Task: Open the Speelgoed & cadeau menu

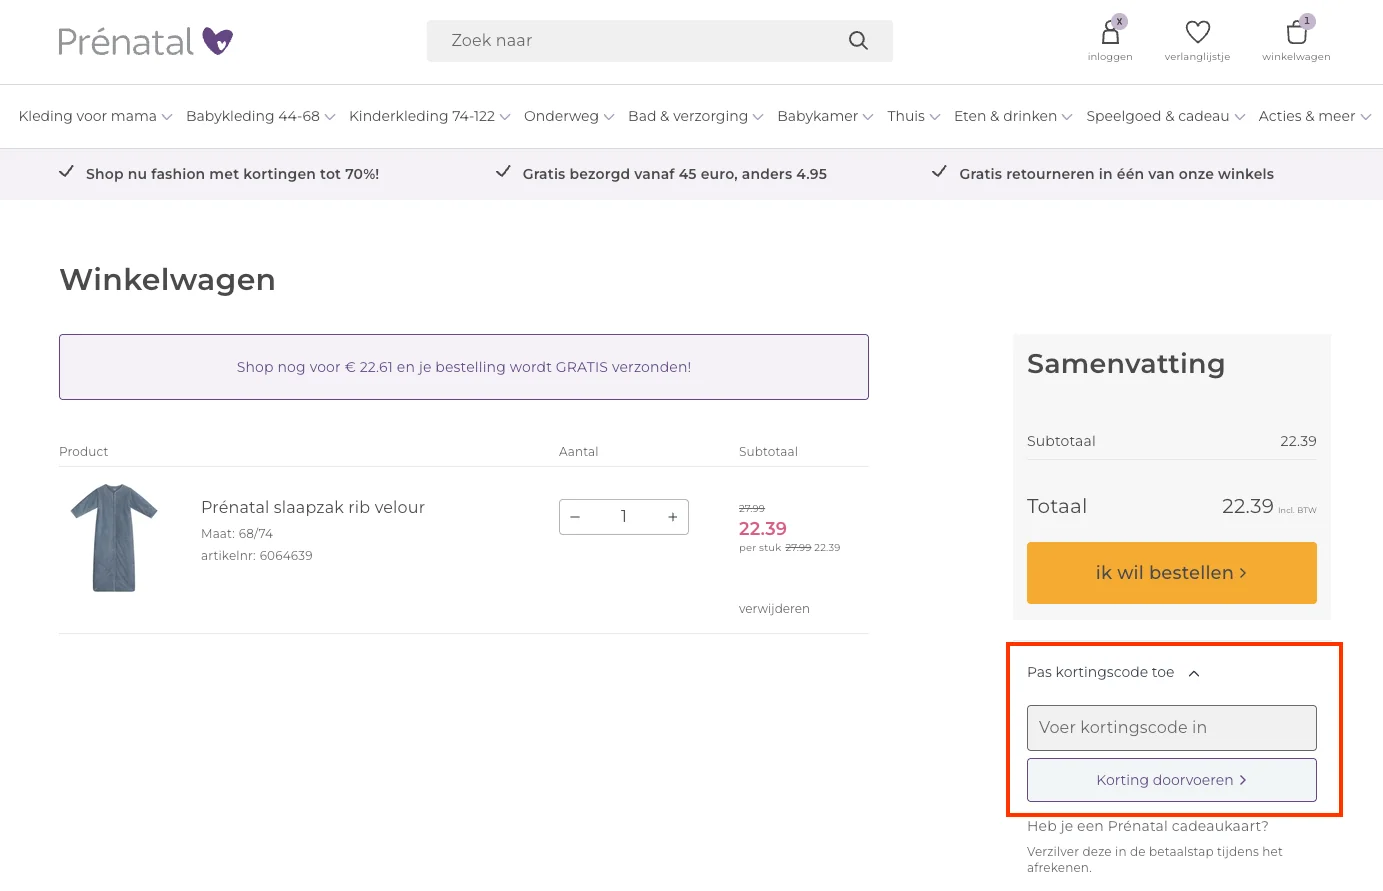Action: coord(1165,116)
